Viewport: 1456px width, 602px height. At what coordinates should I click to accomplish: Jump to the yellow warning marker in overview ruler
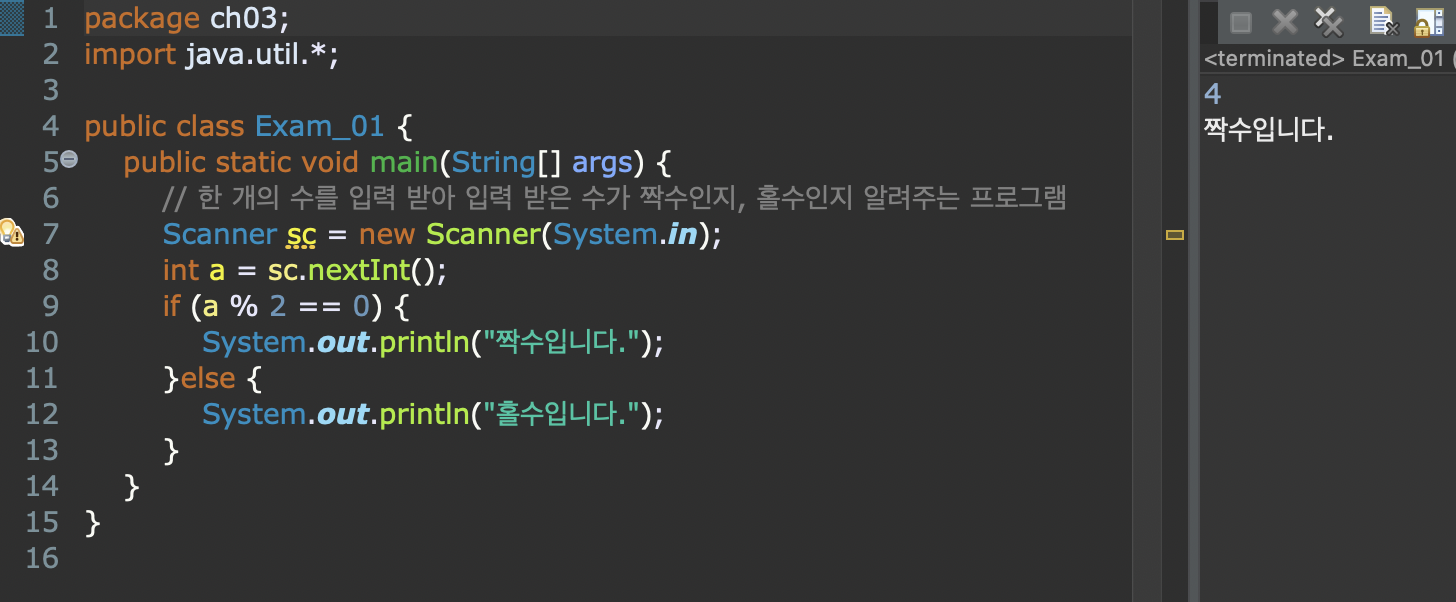[x=1175, y=235]
